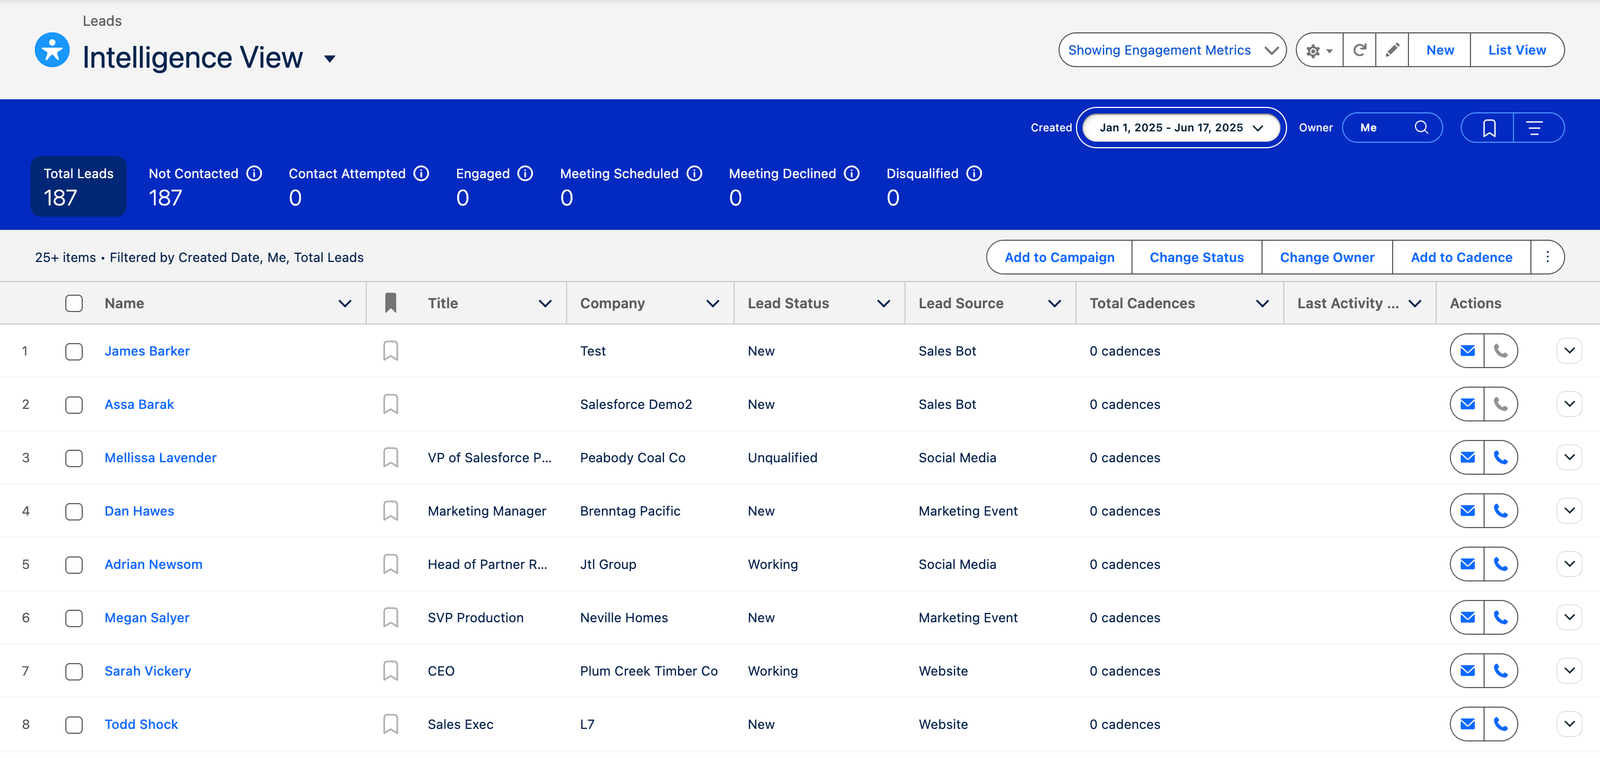Call Sarah Vickery via phone icon

click(x=1501, y=671)
